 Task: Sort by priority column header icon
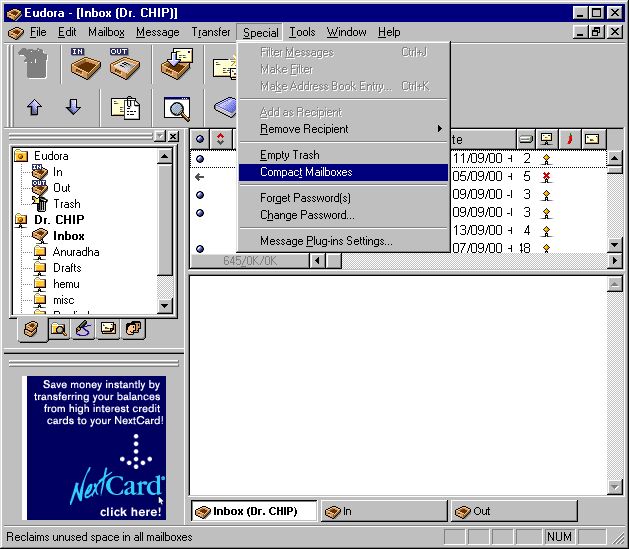220,139
